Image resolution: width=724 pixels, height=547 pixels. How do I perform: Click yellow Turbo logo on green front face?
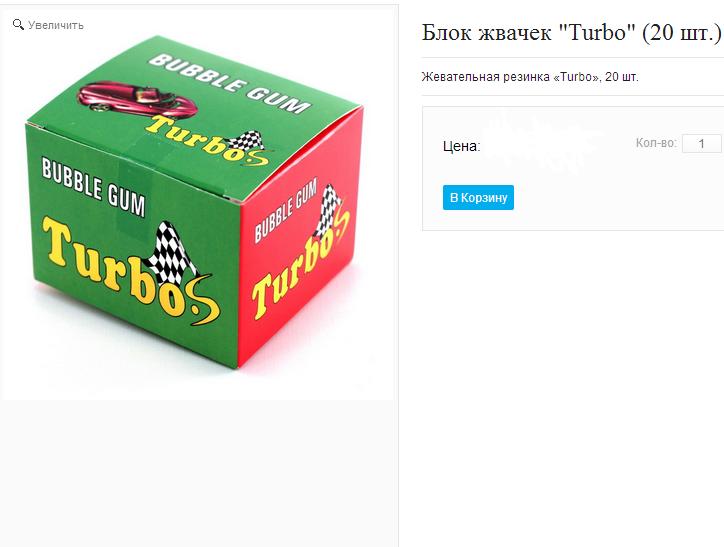pyautogui.click(x=129, y=270)
